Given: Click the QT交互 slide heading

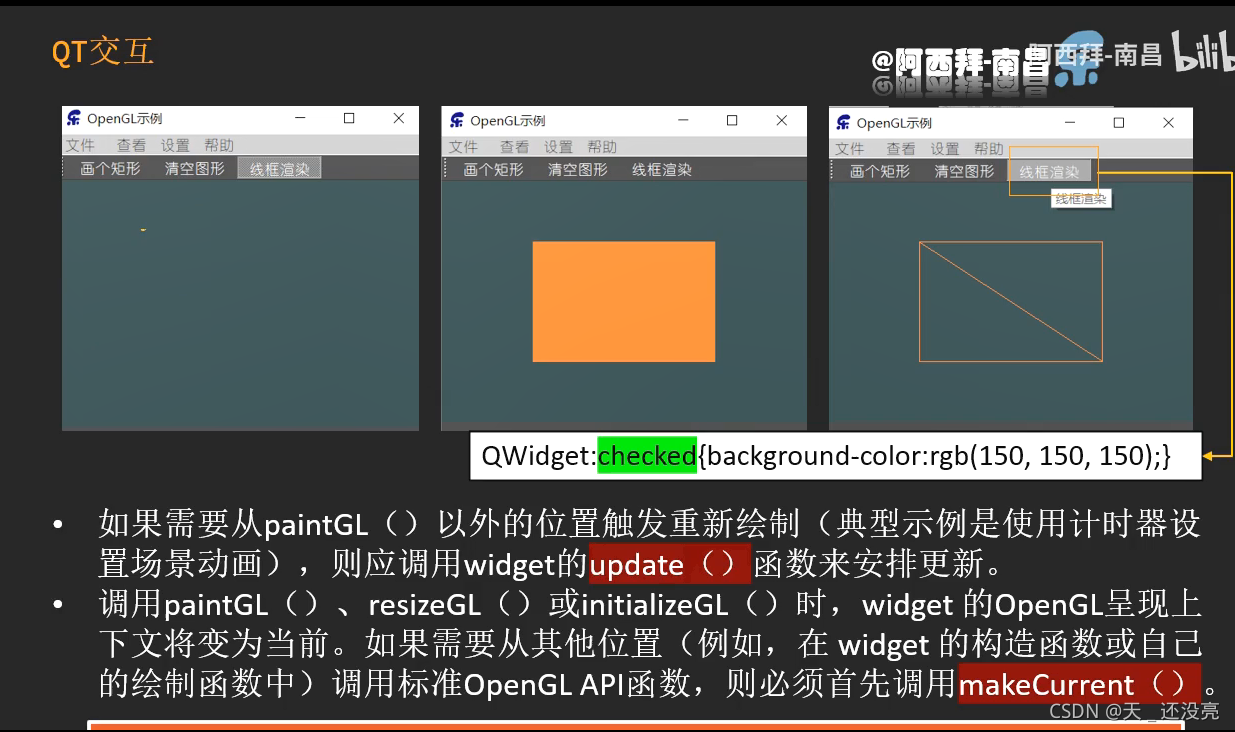Looking at the screenshot, I should (x=102, y=50).
